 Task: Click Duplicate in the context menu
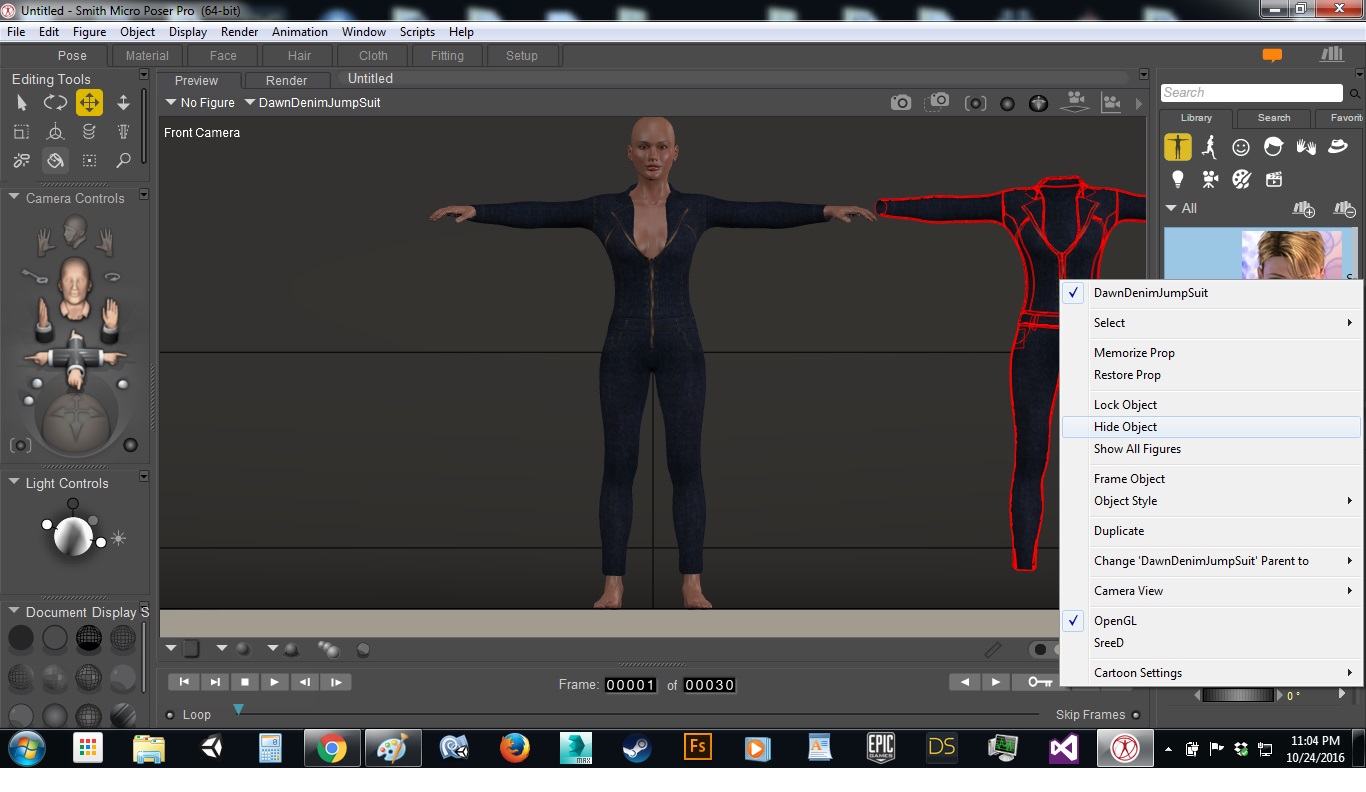[x=1119, y=531]
